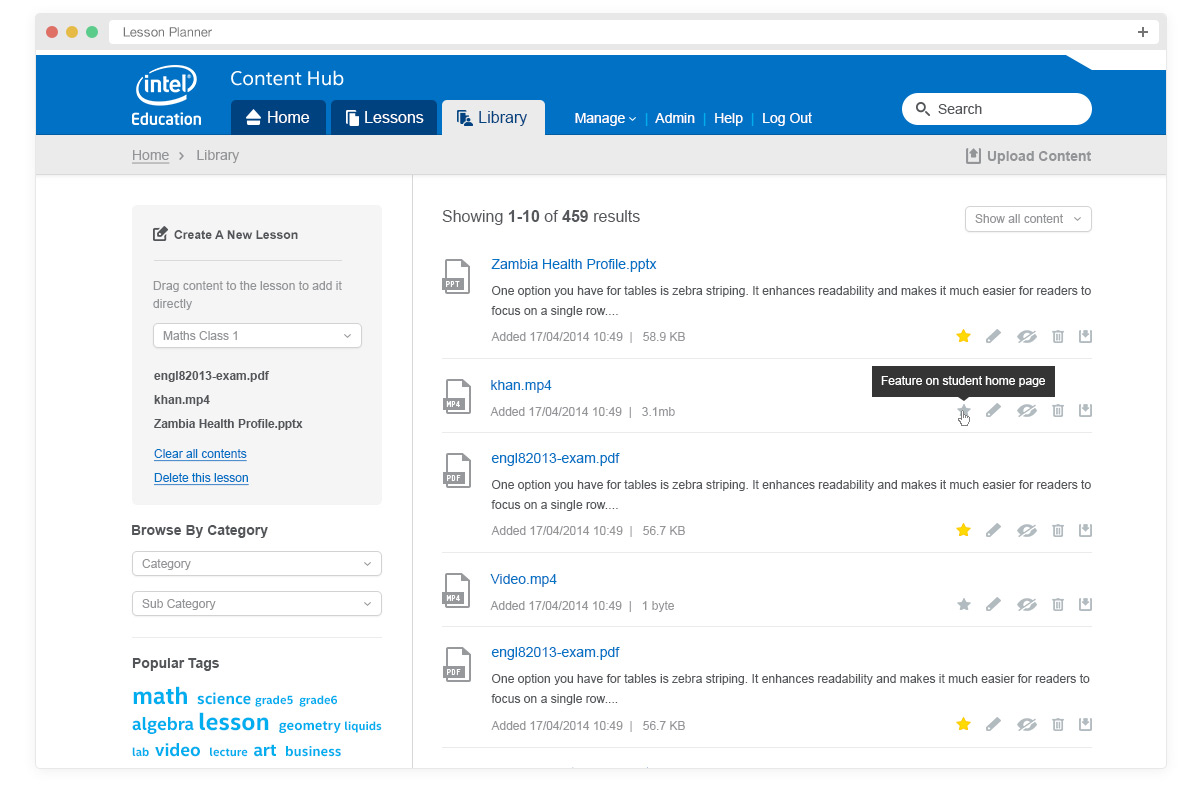
Task: Click the Upload Content icon
Action: 971,155
